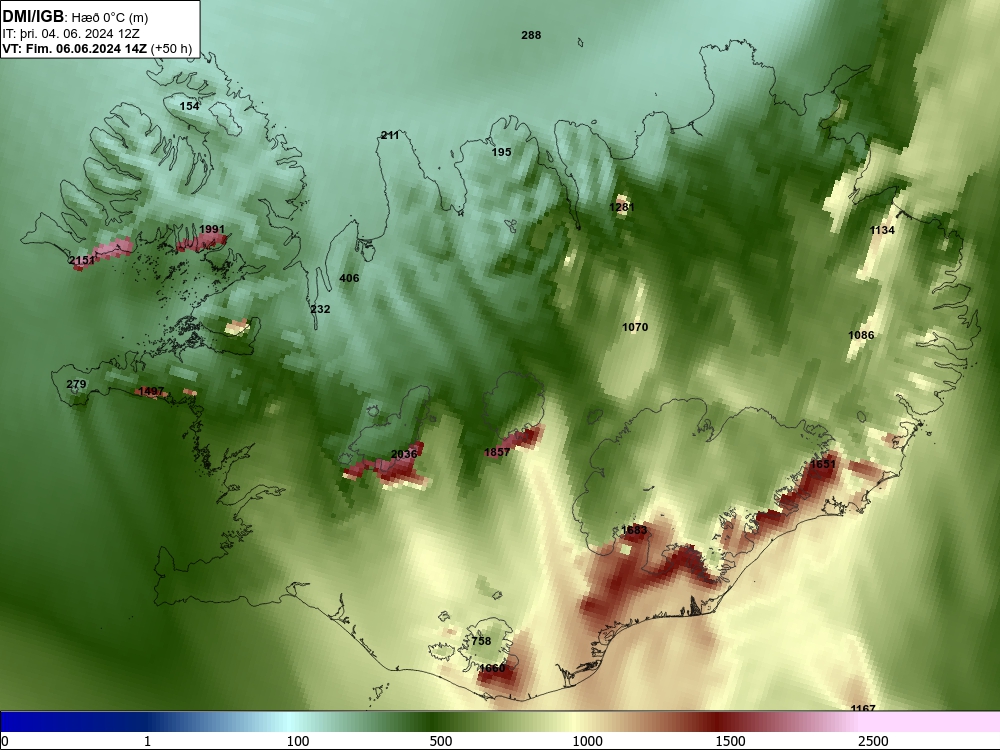This screenshot has width=1000, height=750.
Task: Click the 1 tick on the color scale
Action: coord(147,741)
